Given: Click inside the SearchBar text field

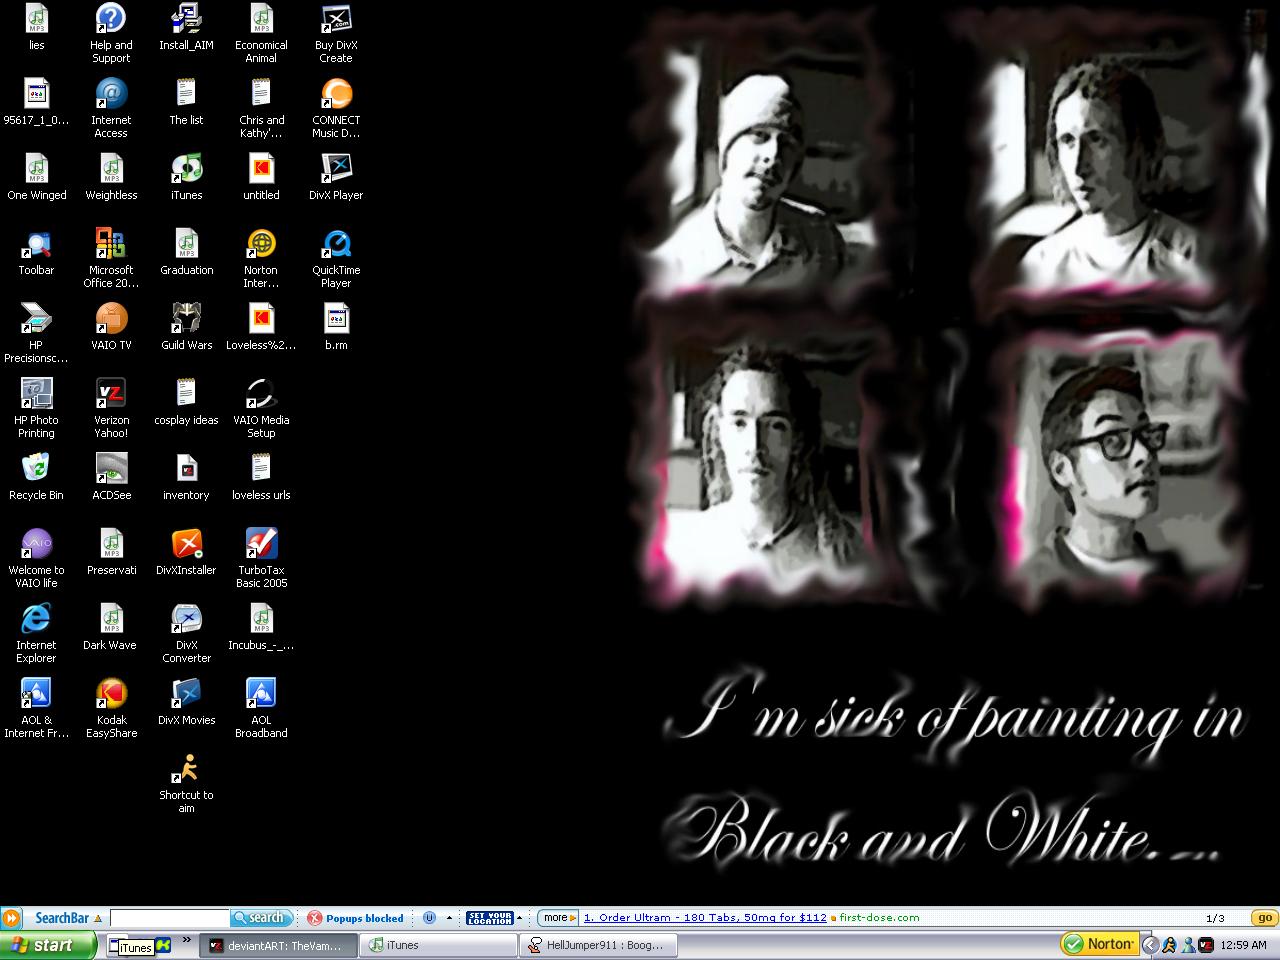Looking at the screenshot, I should click(170, 917).
